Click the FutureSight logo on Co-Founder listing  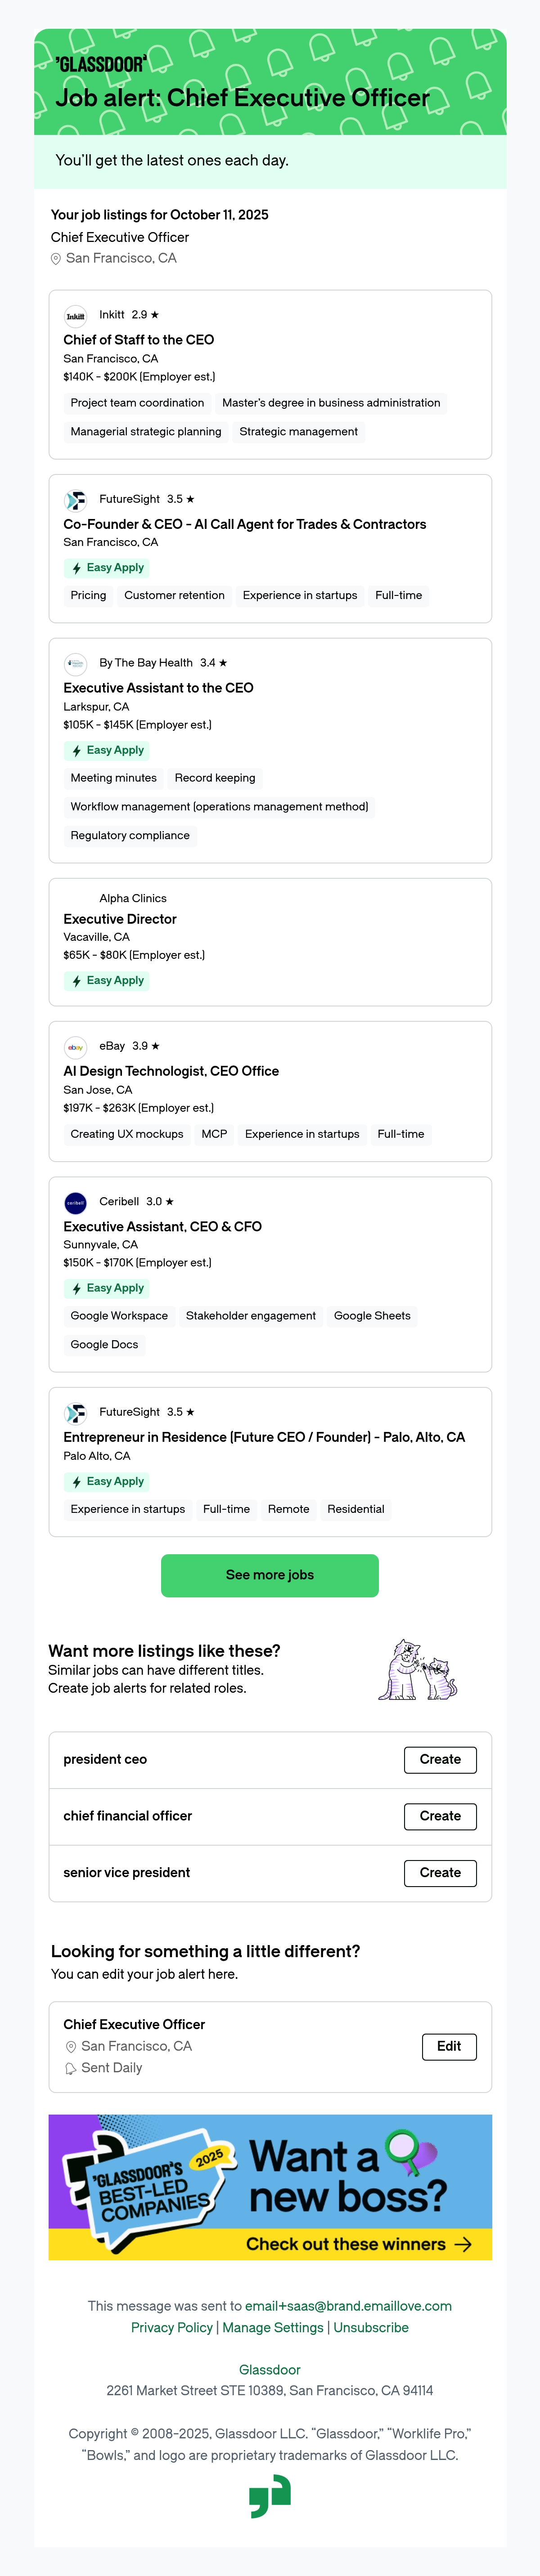tap(75, 500)
